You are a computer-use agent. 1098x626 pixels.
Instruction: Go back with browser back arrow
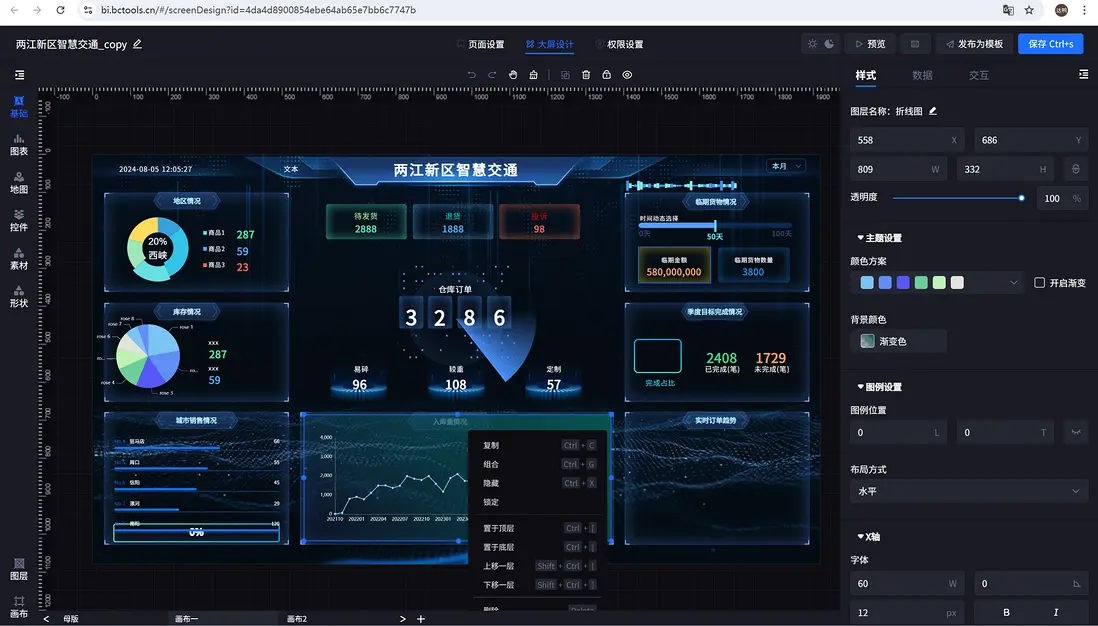tap(15, 10)
